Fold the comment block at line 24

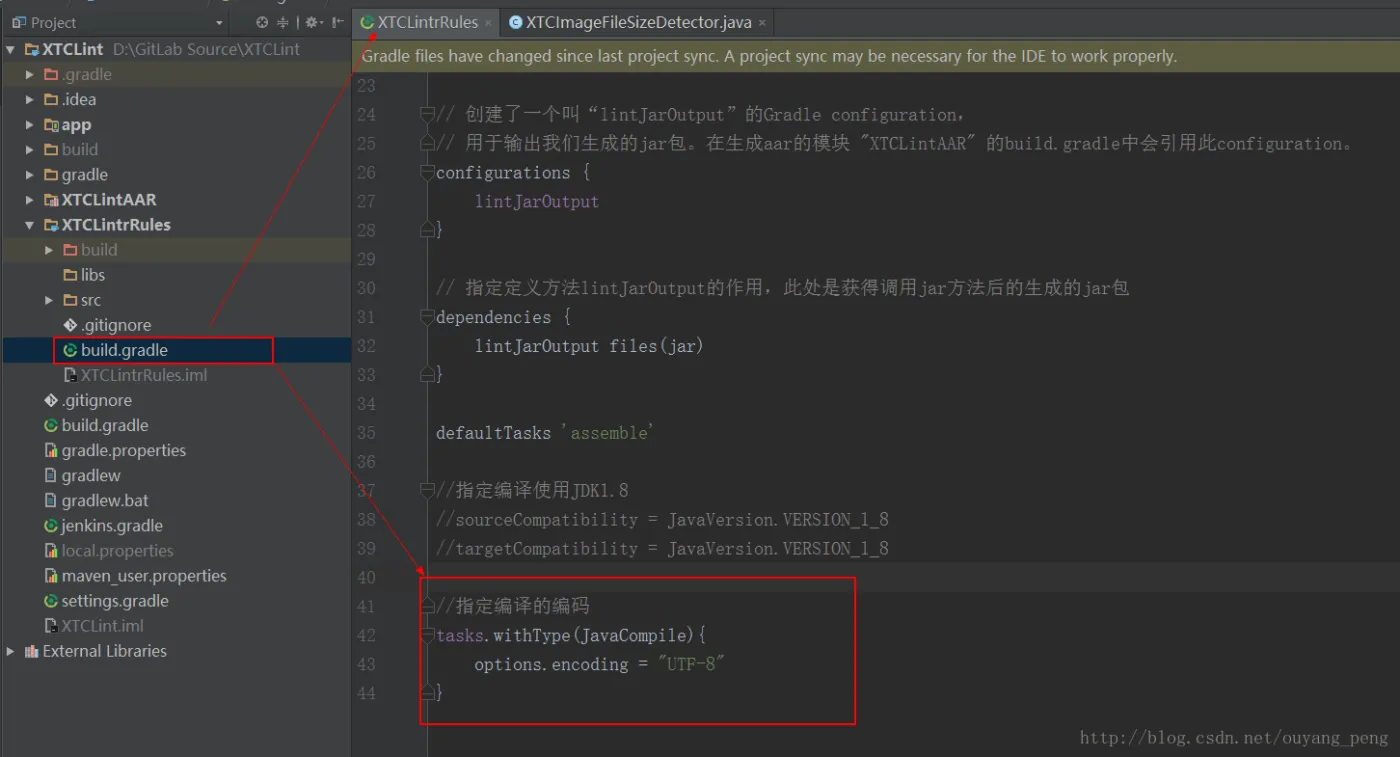point(428,114)
